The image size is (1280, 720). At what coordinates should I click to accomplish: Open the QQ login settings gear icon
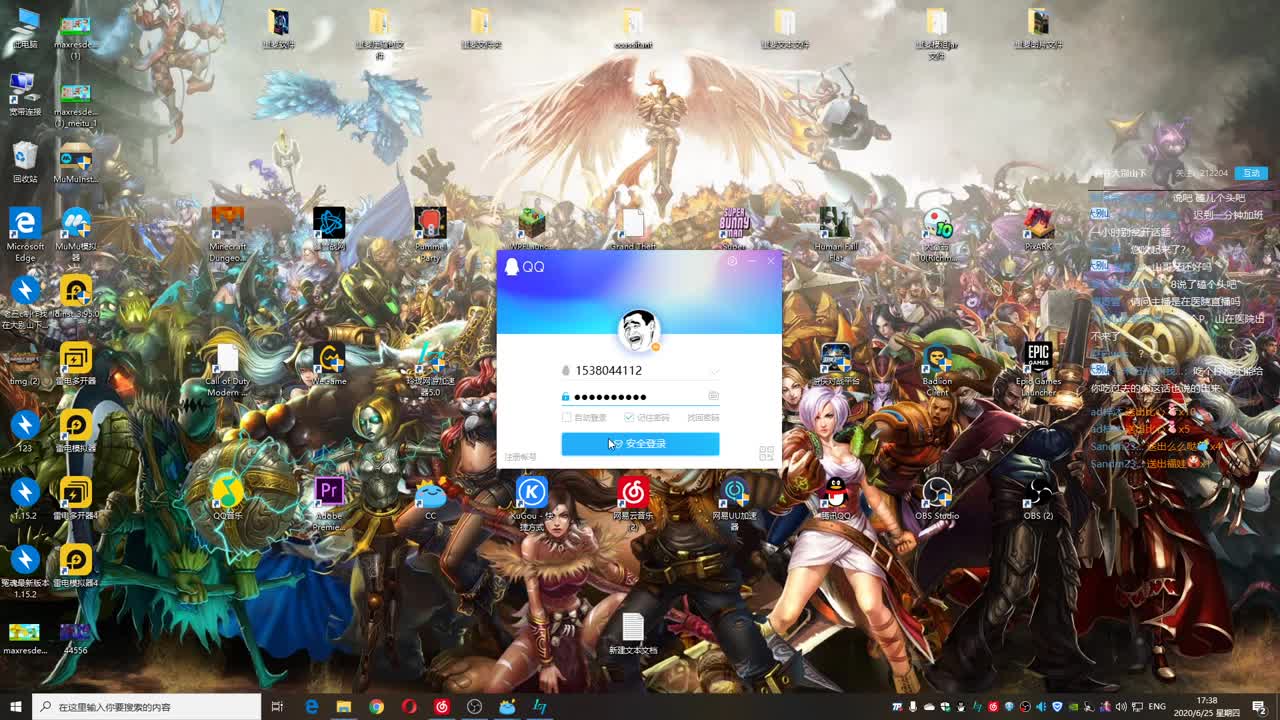click(x=732, y=261)
